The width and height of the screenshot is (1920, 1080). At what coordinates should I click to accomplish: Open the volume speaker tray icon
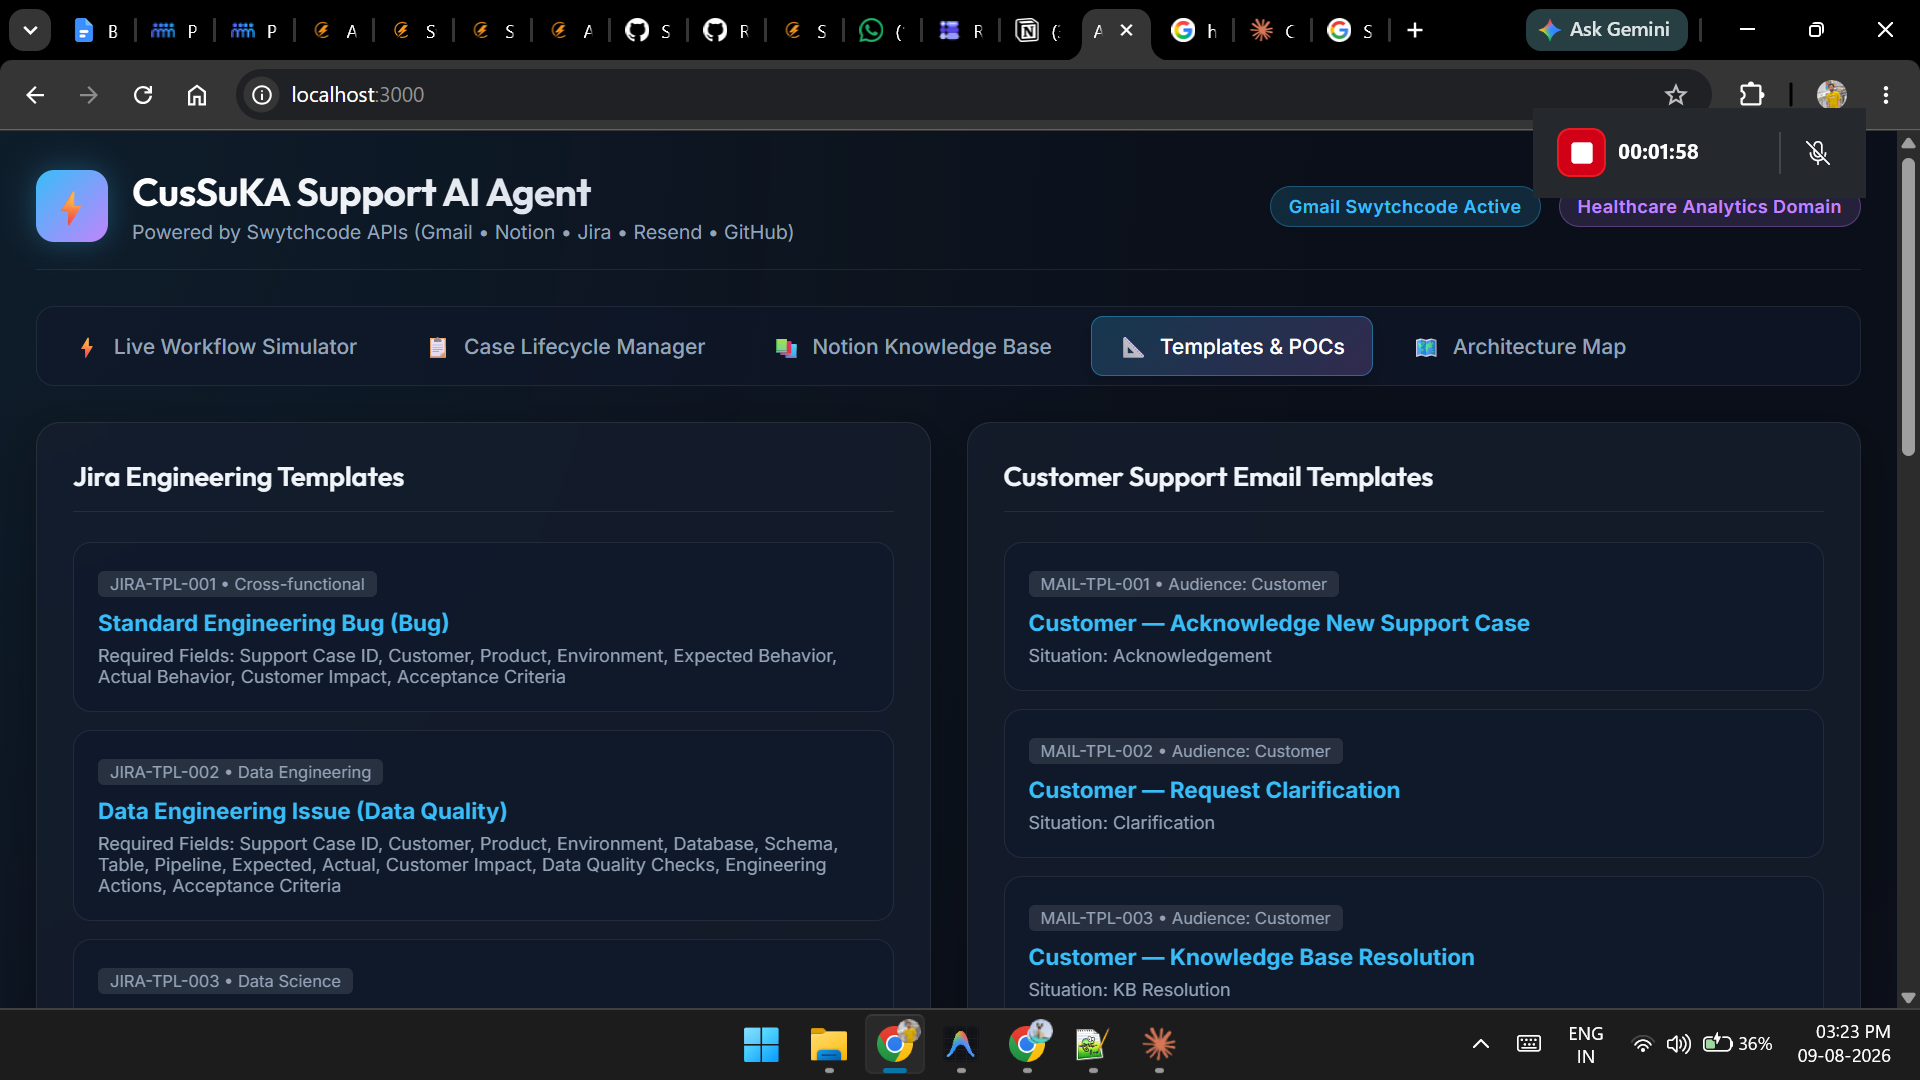click(x=1678, y=1045)
